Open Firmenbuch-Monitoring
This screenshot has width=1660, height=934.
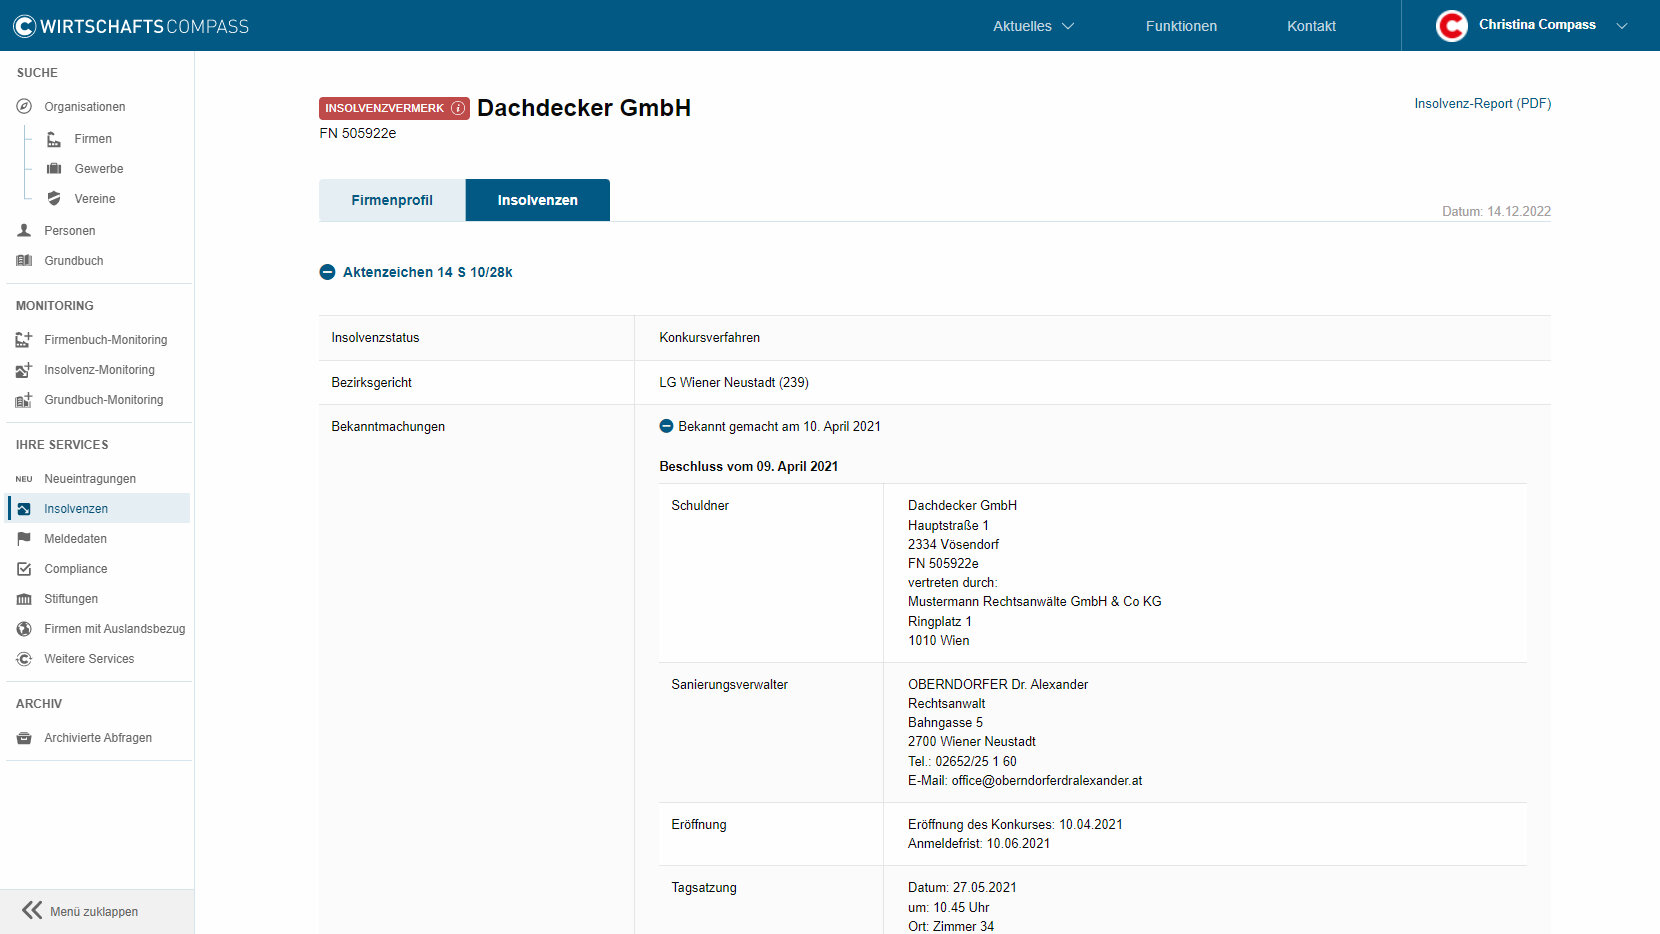point(106,340)
